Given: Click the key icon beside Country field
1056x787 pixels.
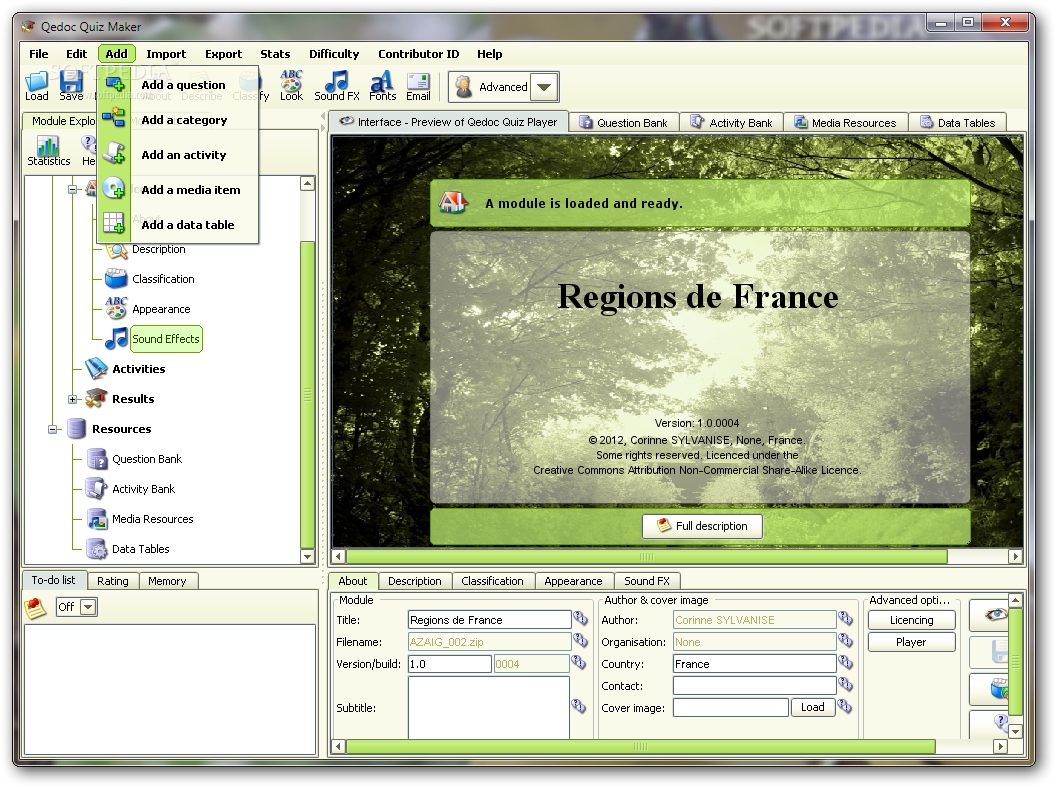Looking at the screenshot, I should (x=846, y=662).
